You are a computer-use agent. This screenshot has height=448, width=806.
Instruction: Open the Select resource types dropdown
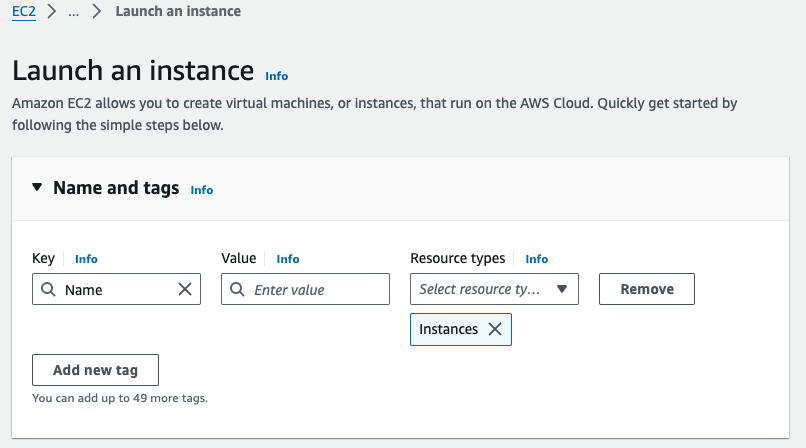[x=494, y=289]
